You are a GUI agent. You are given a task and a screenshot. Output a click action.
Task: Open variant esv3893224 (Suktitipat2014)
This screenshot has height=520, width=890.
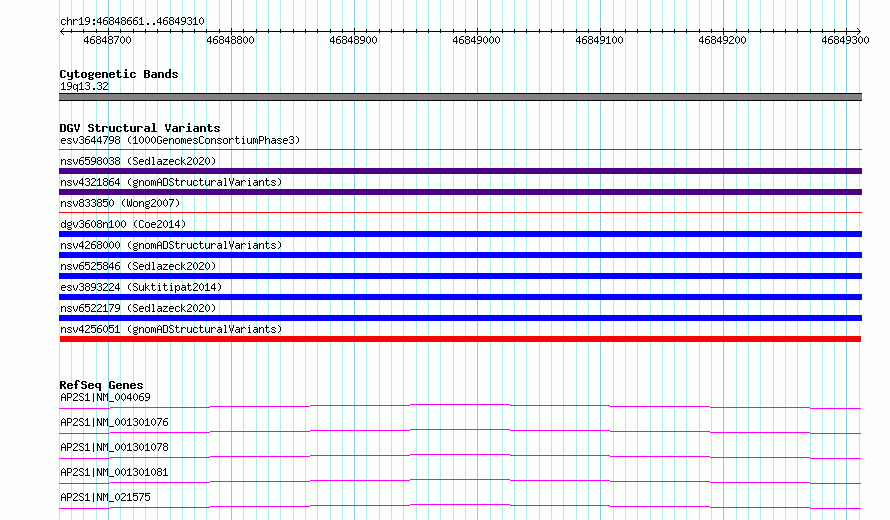(x=141, y=287)
